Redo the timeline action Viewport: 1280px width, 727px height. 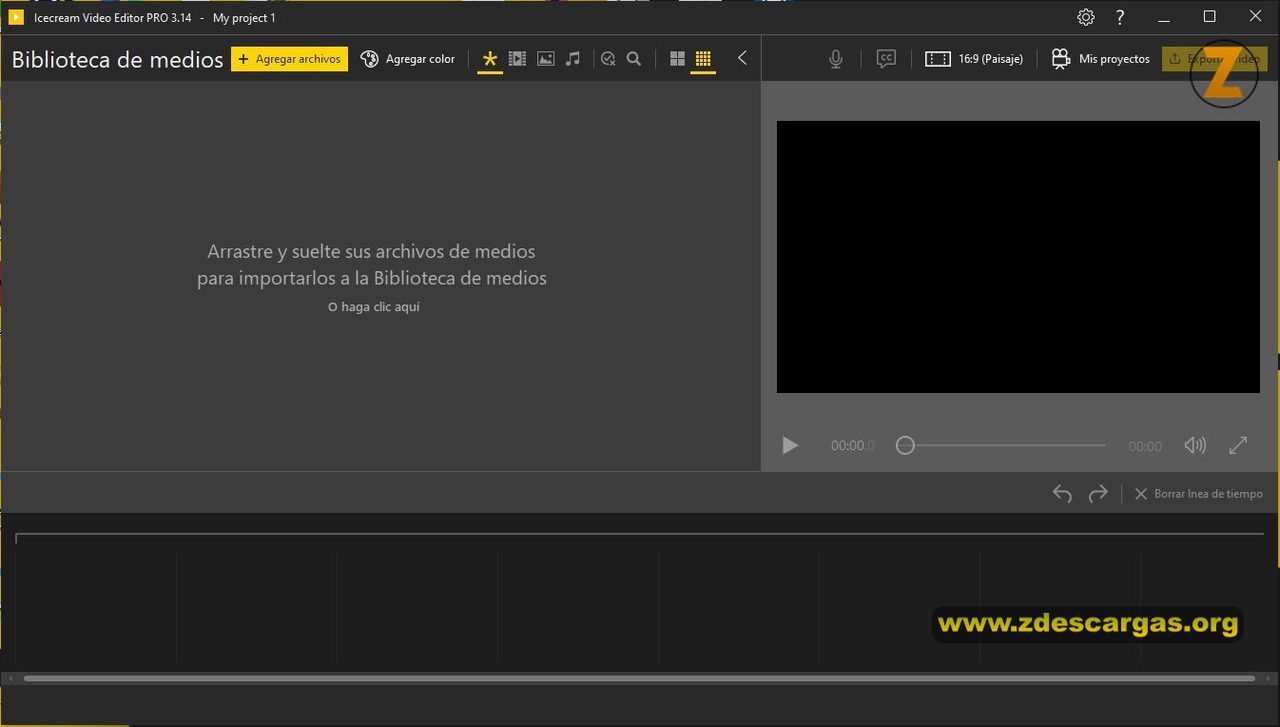click(x=1098, y=494)
